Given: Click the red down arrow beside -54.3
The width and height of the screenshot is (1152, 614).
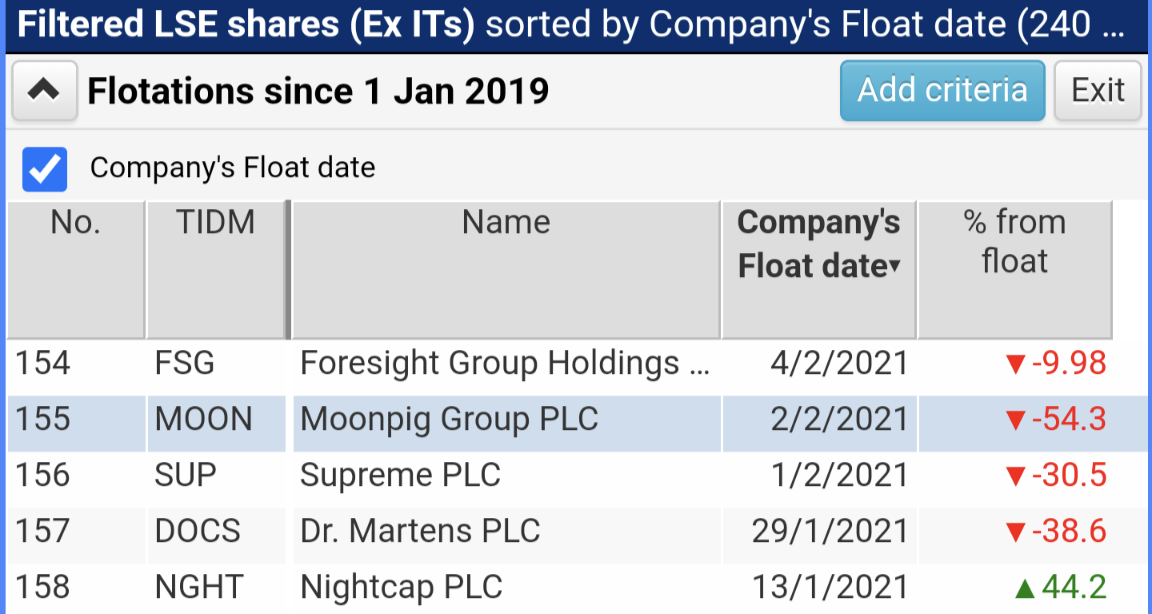Looking at the screenshot, I should click(1015, 421).
